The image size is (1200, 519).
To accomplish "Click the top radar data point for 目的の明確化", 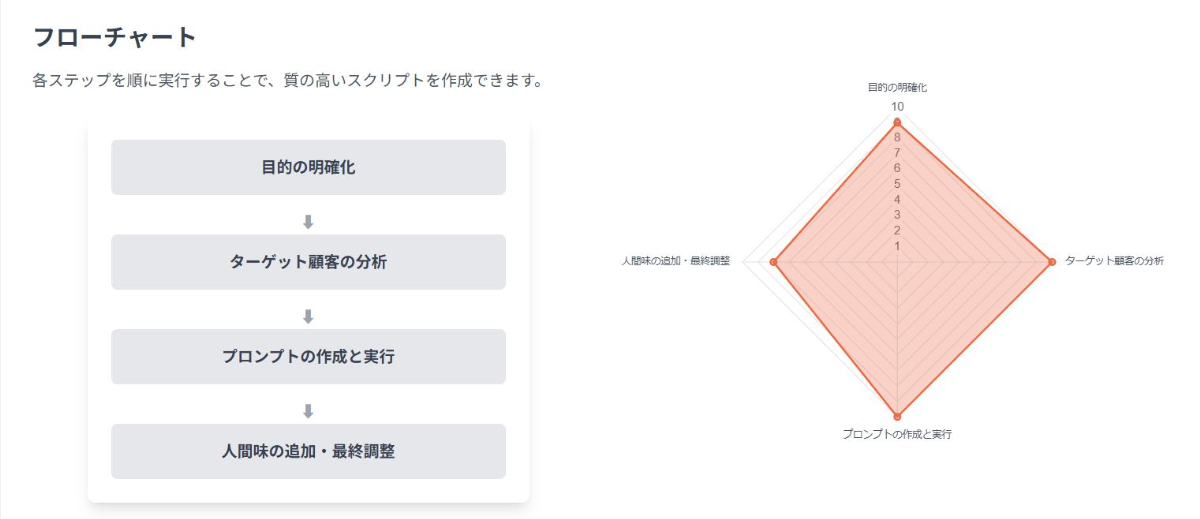I will click(x=897, y=122).
